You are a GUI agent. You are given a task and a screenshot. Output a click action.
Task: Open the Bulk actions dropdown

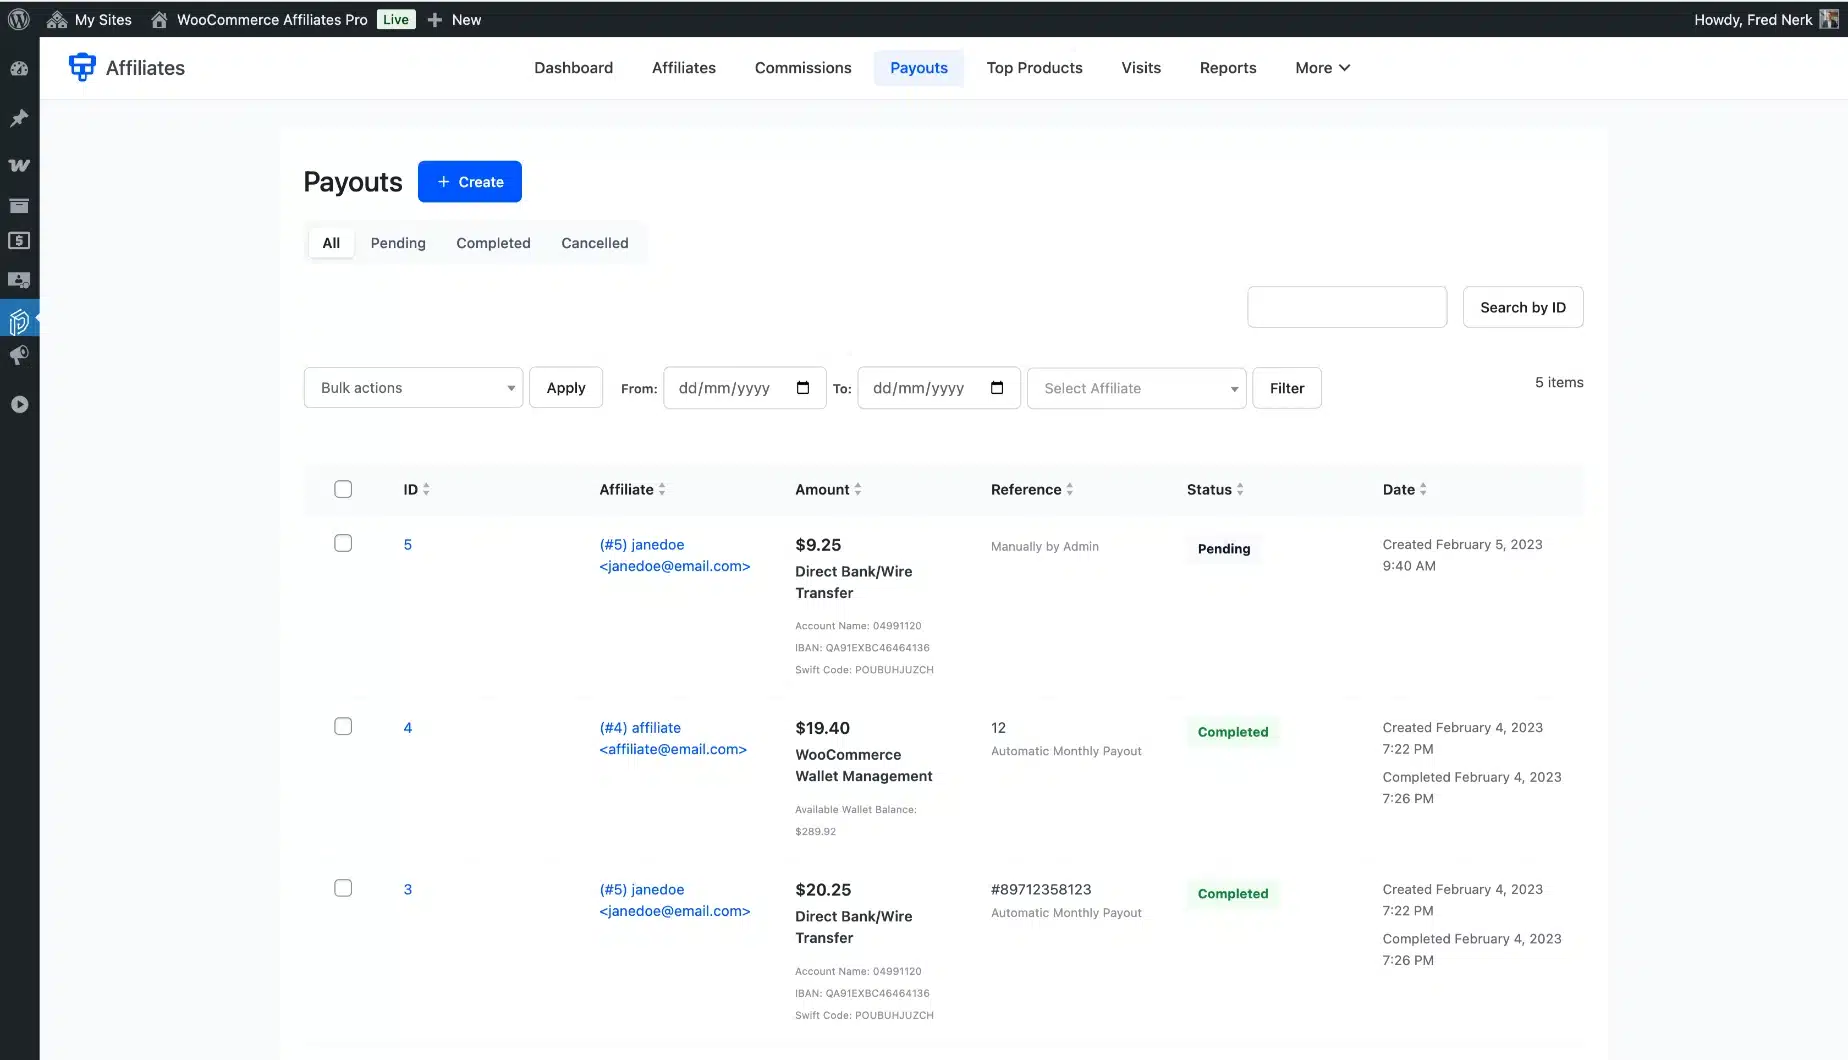413,388
